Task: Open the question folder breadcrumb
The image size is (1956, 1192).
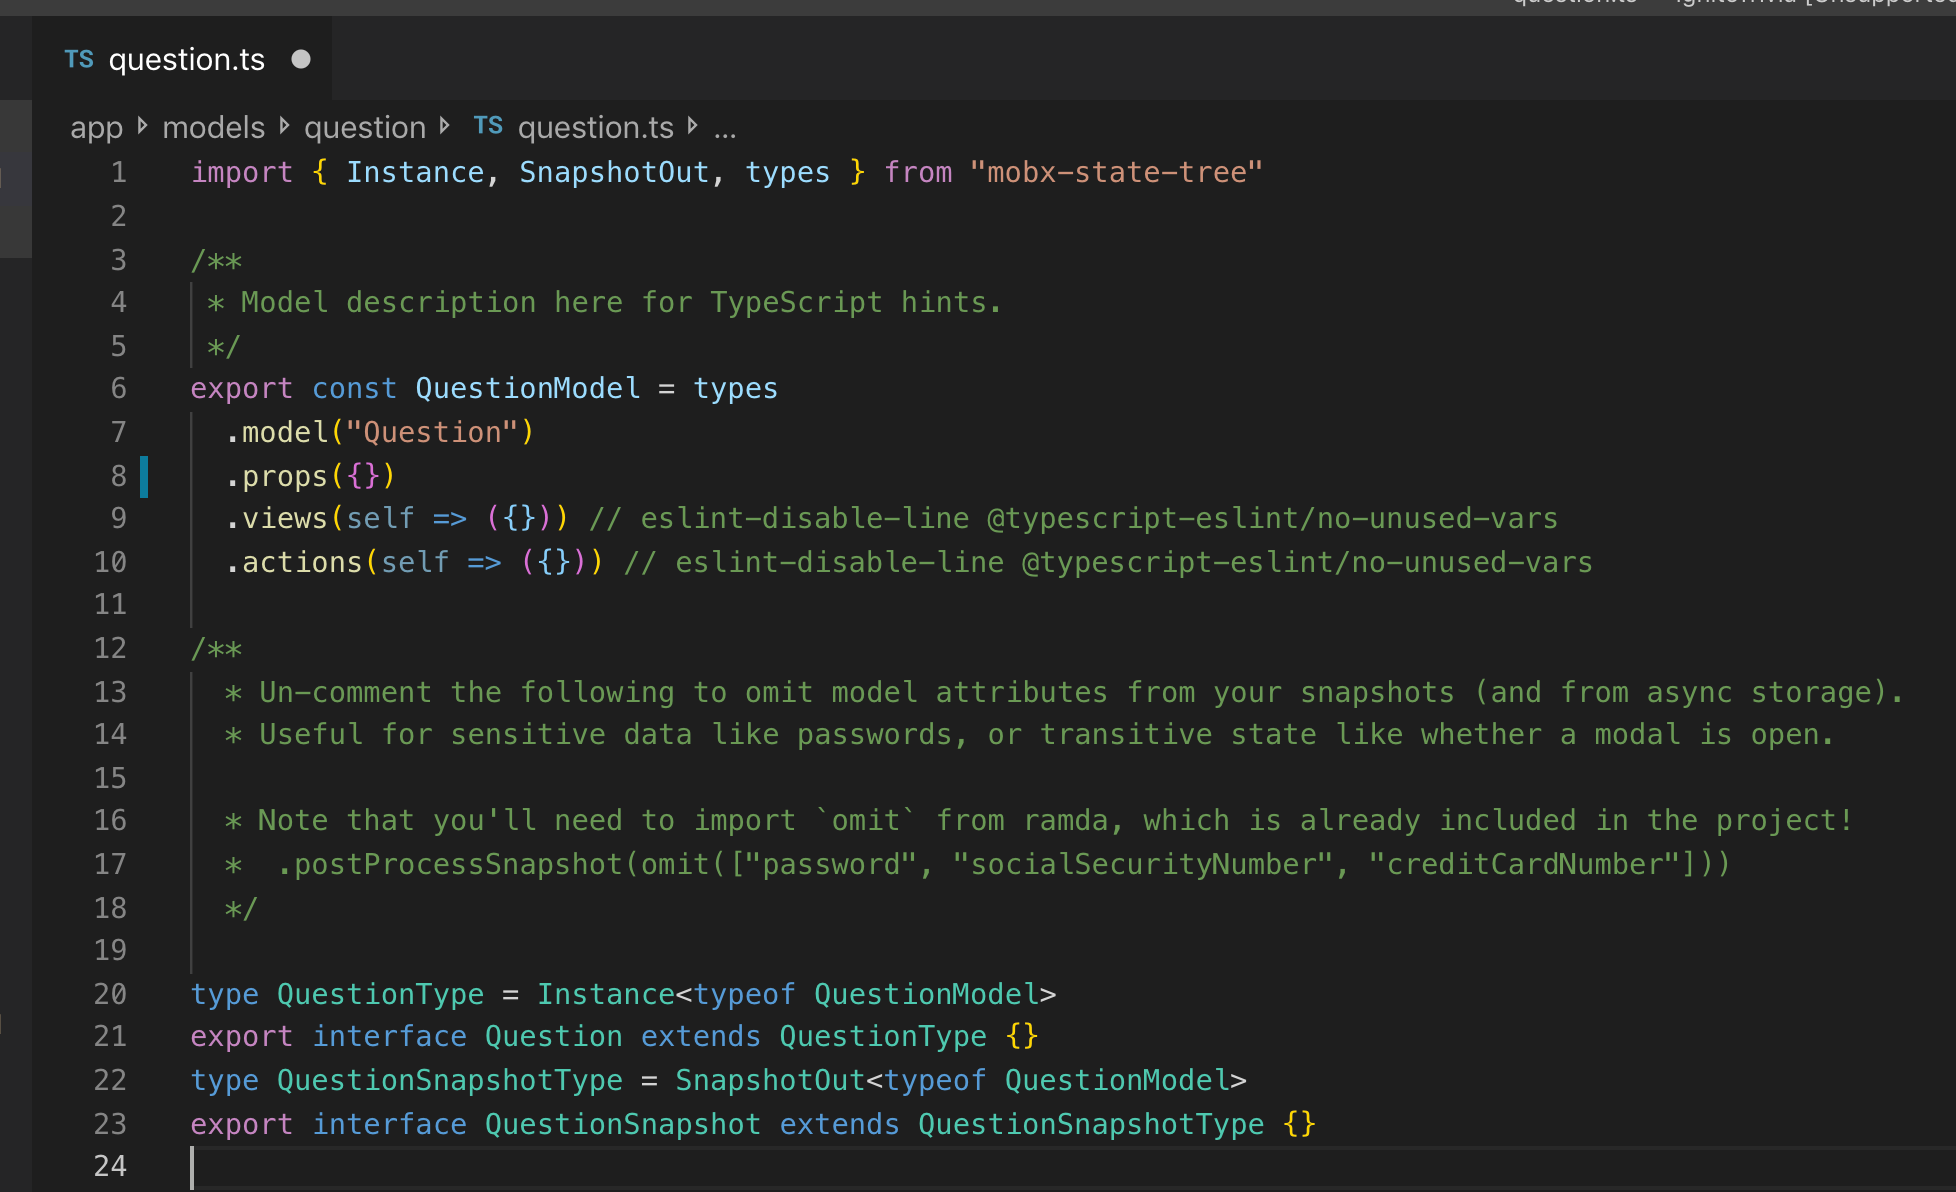Action: (x=365, y=128)
